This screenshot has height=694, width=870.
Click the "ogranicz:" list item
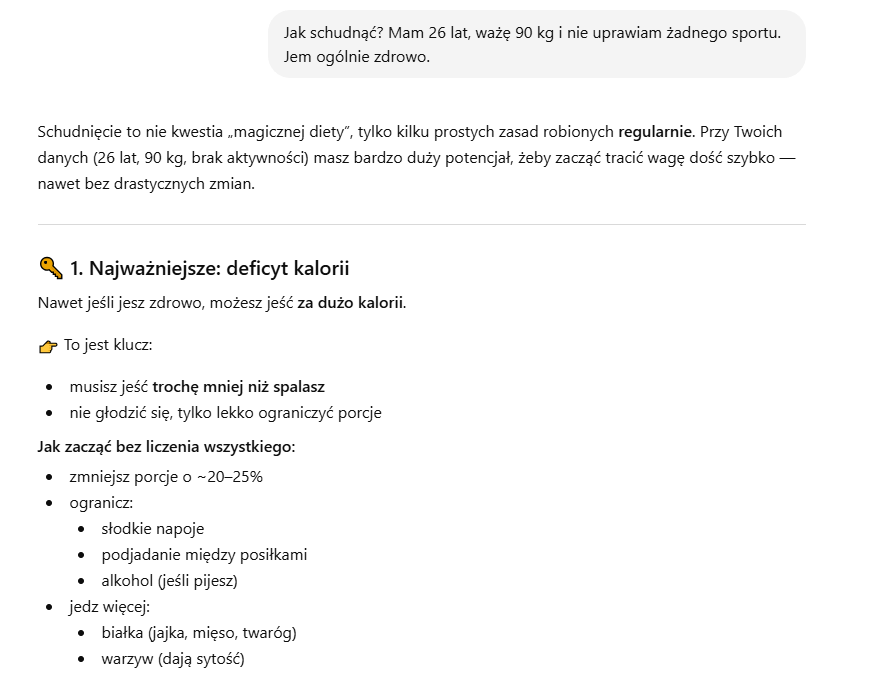coord(101,503)
